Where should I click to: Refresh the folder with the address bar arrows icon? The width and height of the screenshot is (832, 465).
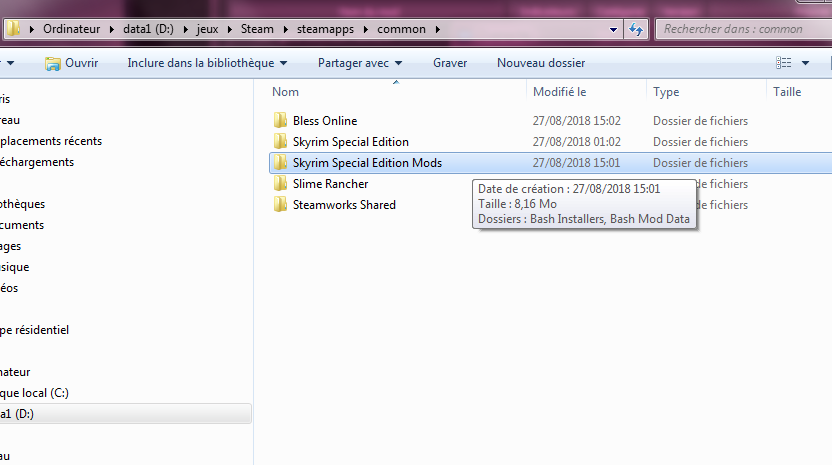[x=636, y=29]
